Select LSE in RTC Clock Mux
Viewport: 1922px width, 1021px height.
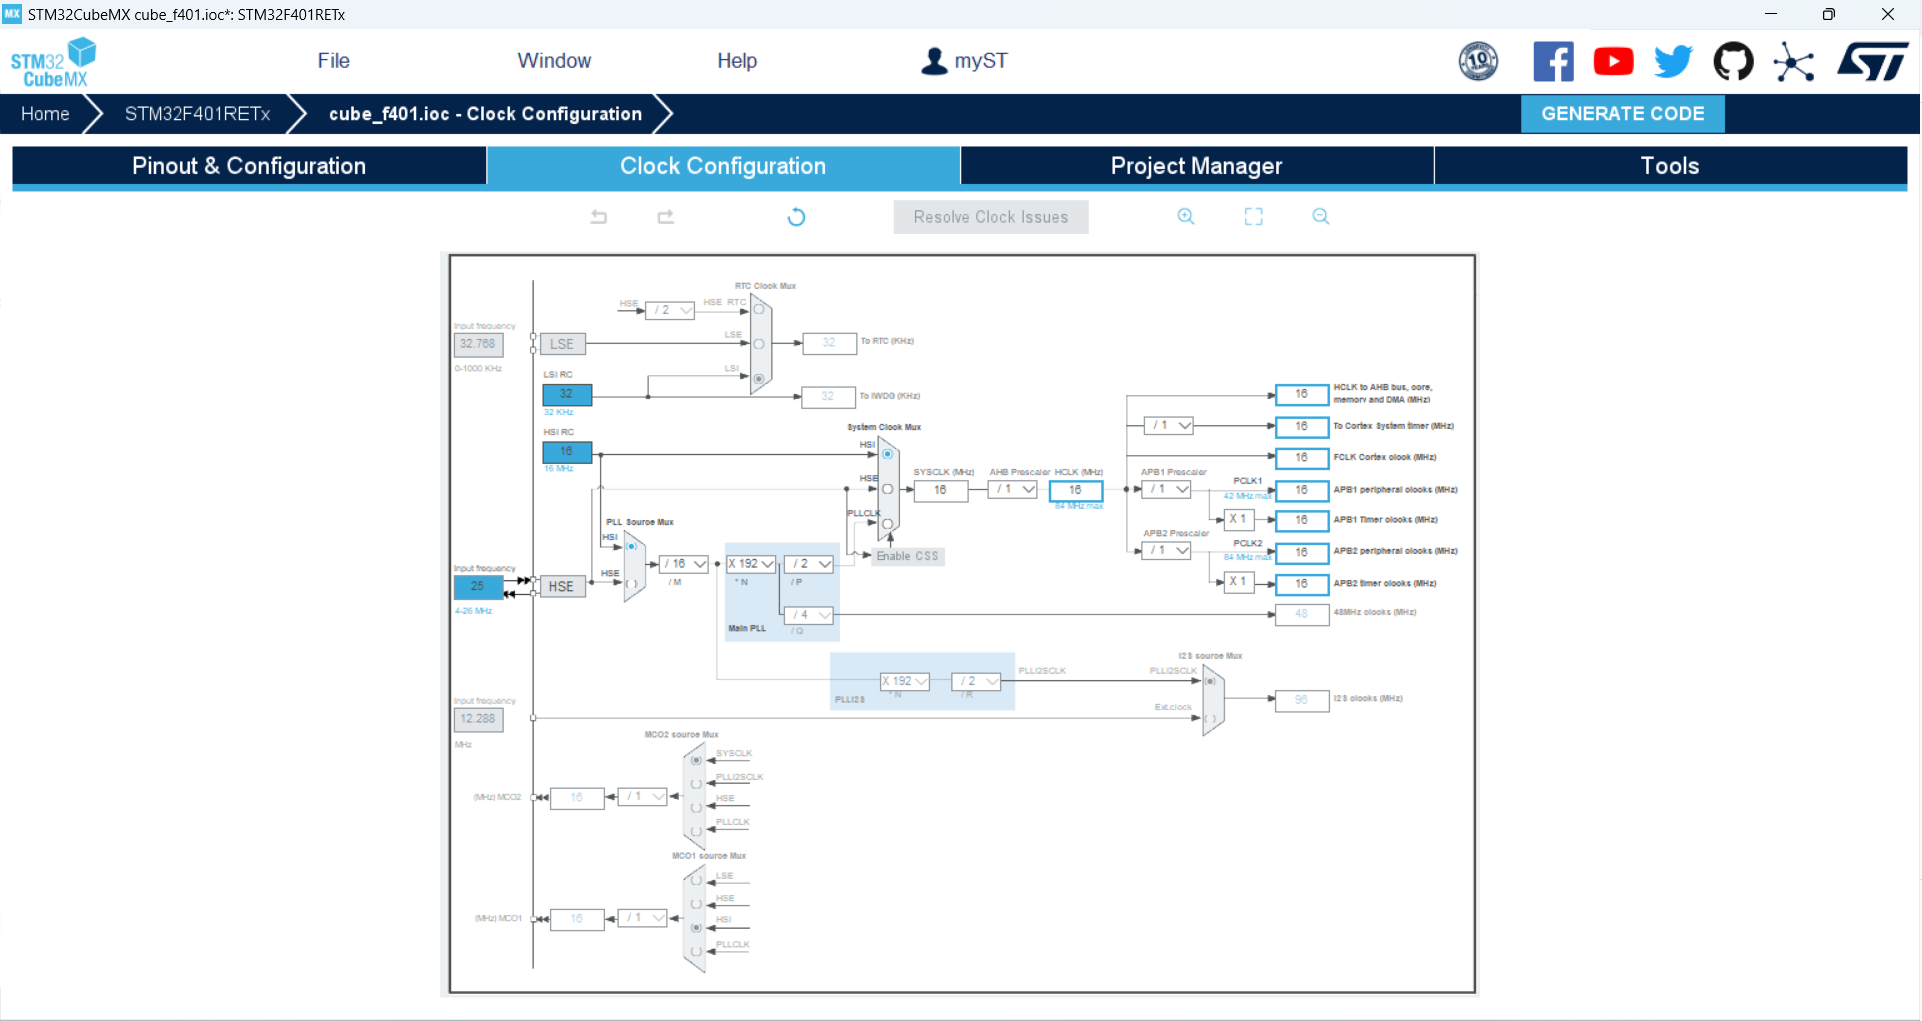759,344
